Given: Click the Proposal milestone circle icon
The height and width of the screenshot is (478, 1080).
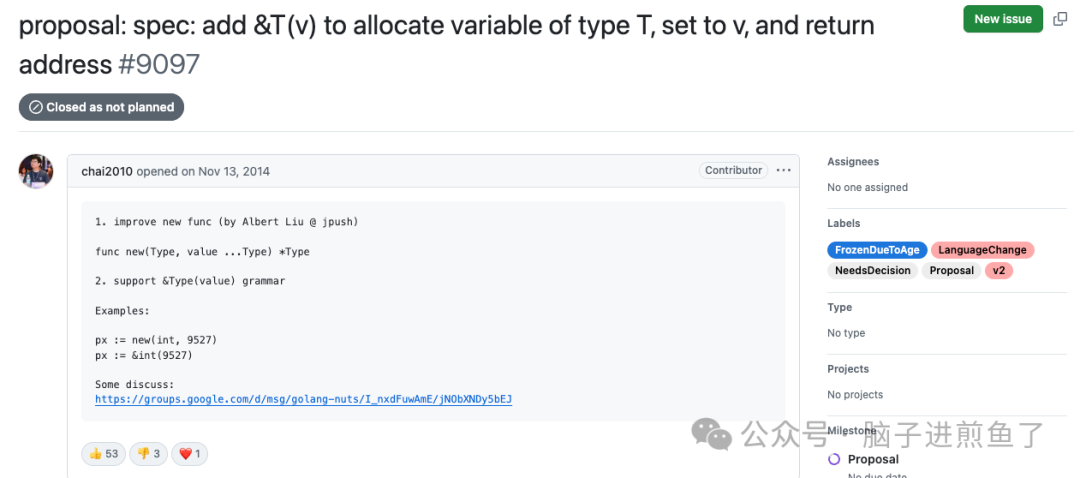Looking at the screenshot, I should pos(834,459).
